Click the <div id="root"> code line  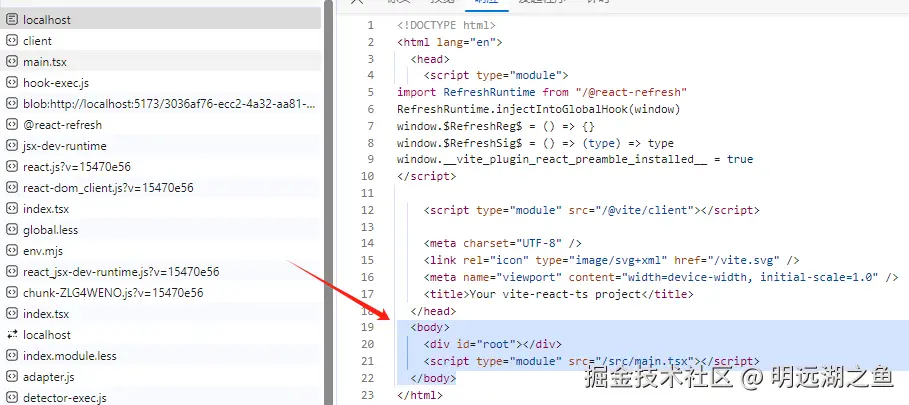(x=492, y=344)
